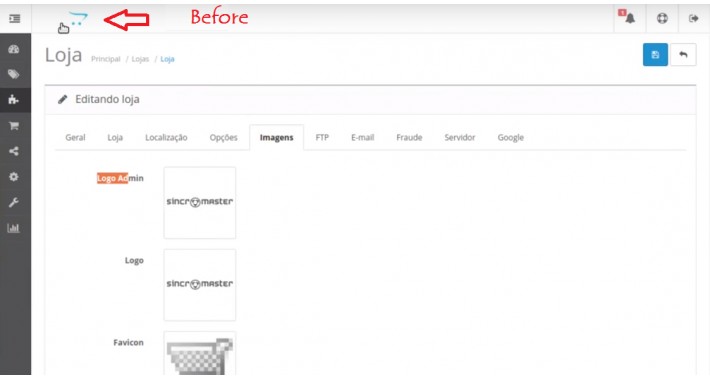The width and height of the screenshot is (710, 380).
Task: Click the Favicon field label
Action: click(128, 342)
